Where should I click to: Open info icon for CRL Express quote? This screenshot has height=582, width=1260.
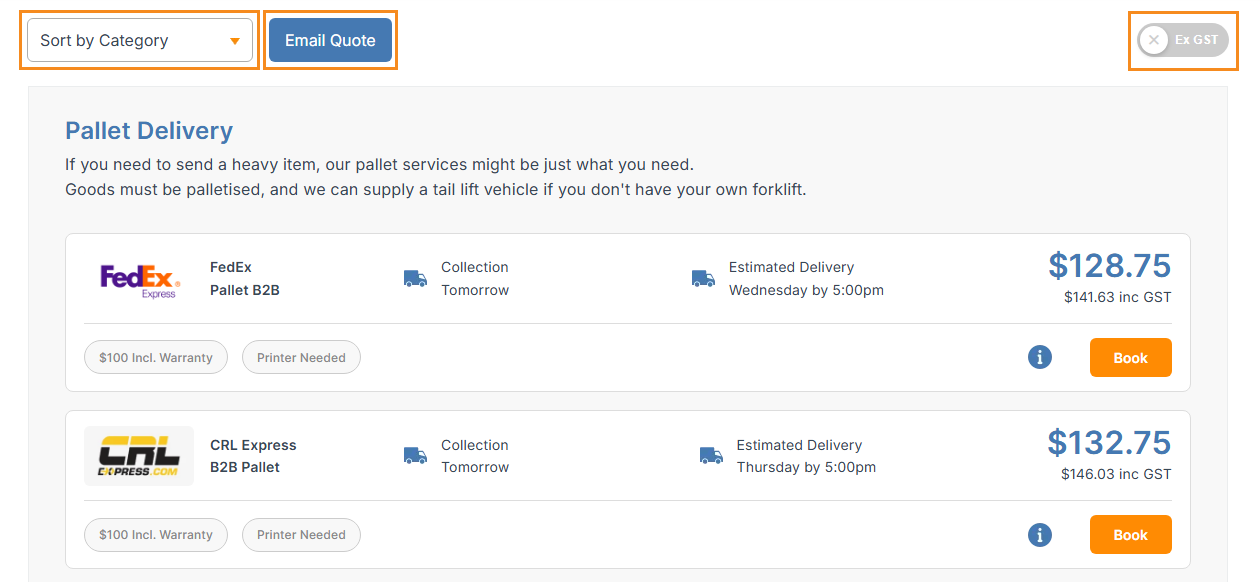1040,535
